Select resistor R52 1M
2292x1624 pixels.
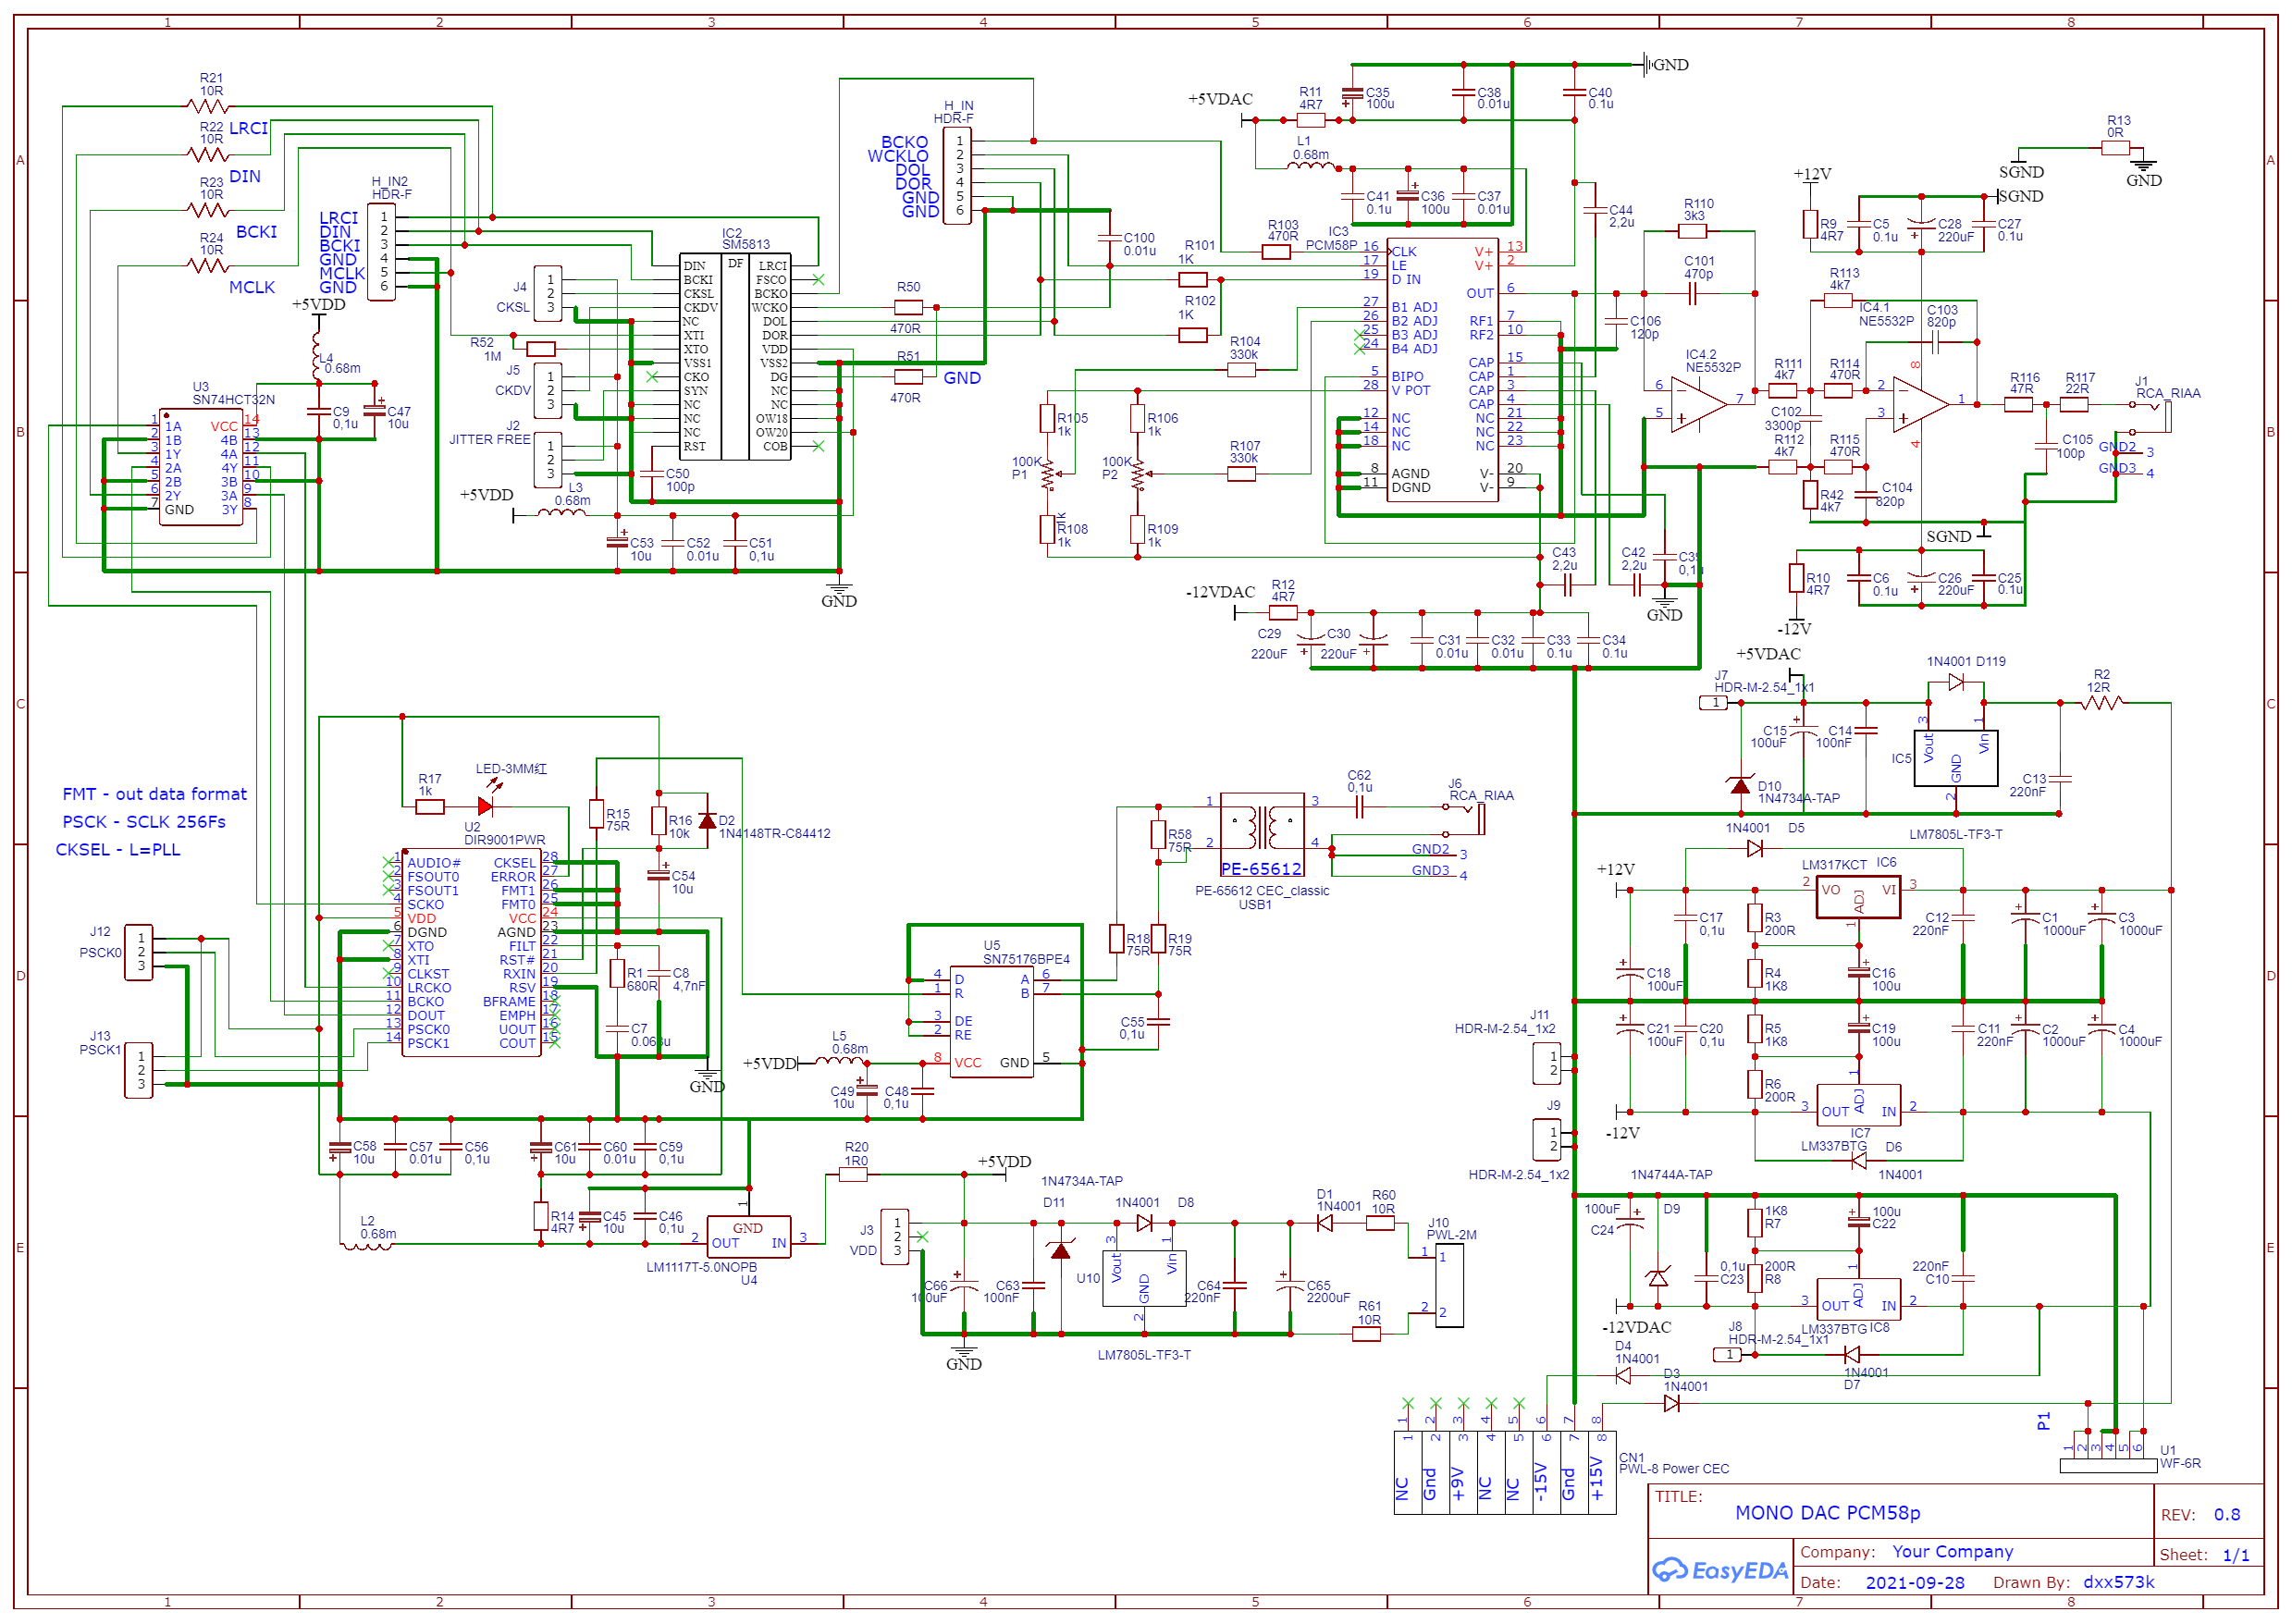pos(540,349)
